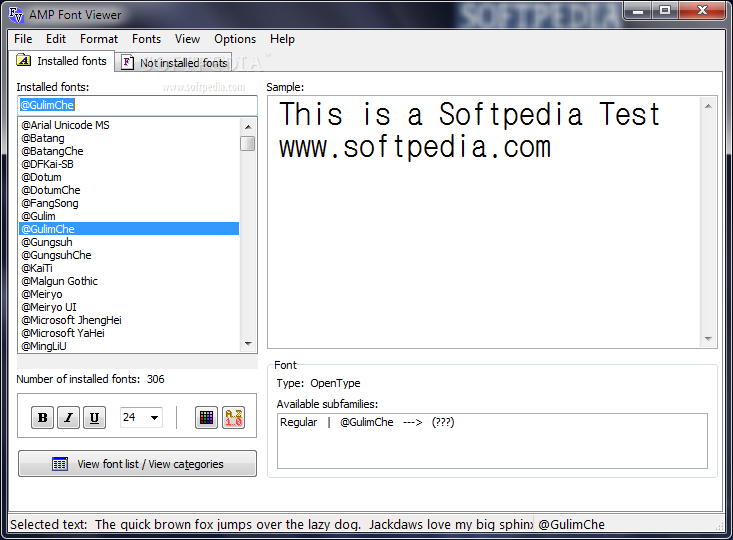Viewport: 733px width, 540px height.
Task: Select @MingLiU in the font list
Action: click(x=129, y=346)
